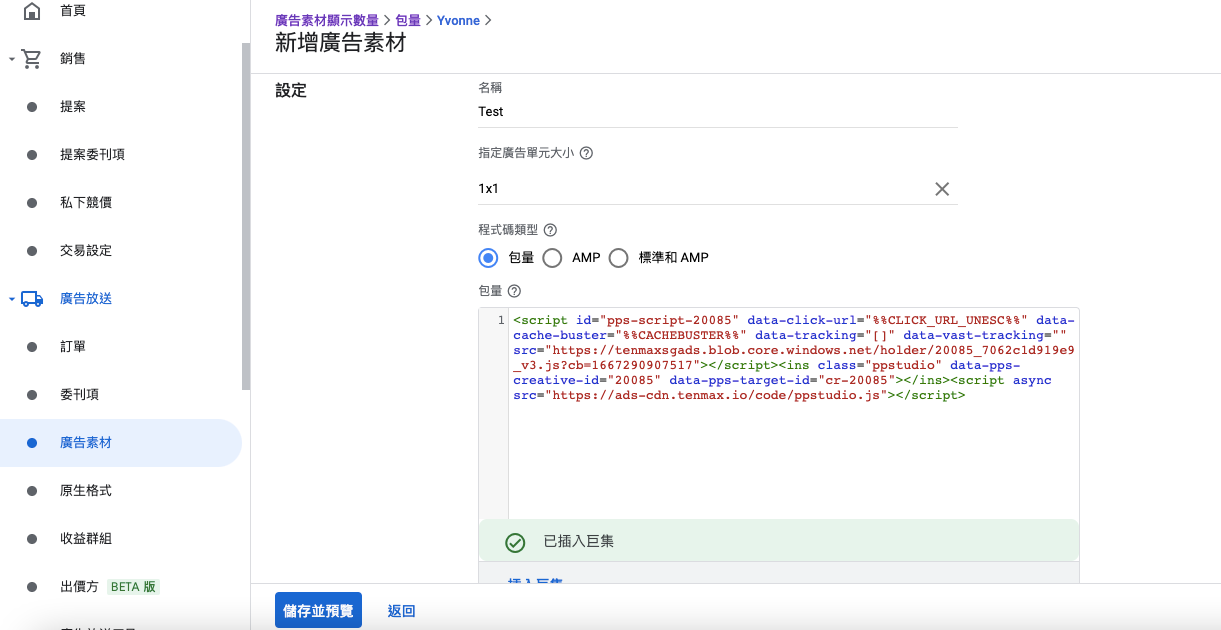
Task: Click the 已插入巨集 notification text
Action: (578, 542)
